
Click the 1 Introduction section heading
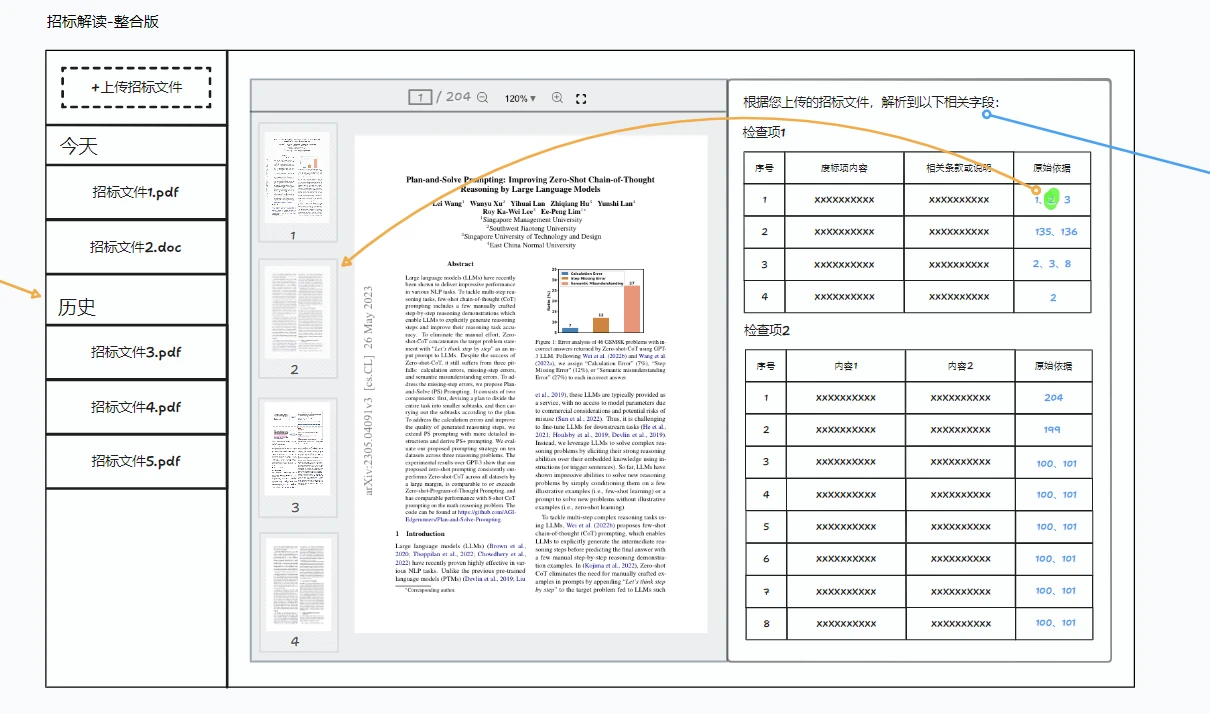(419, 534)
